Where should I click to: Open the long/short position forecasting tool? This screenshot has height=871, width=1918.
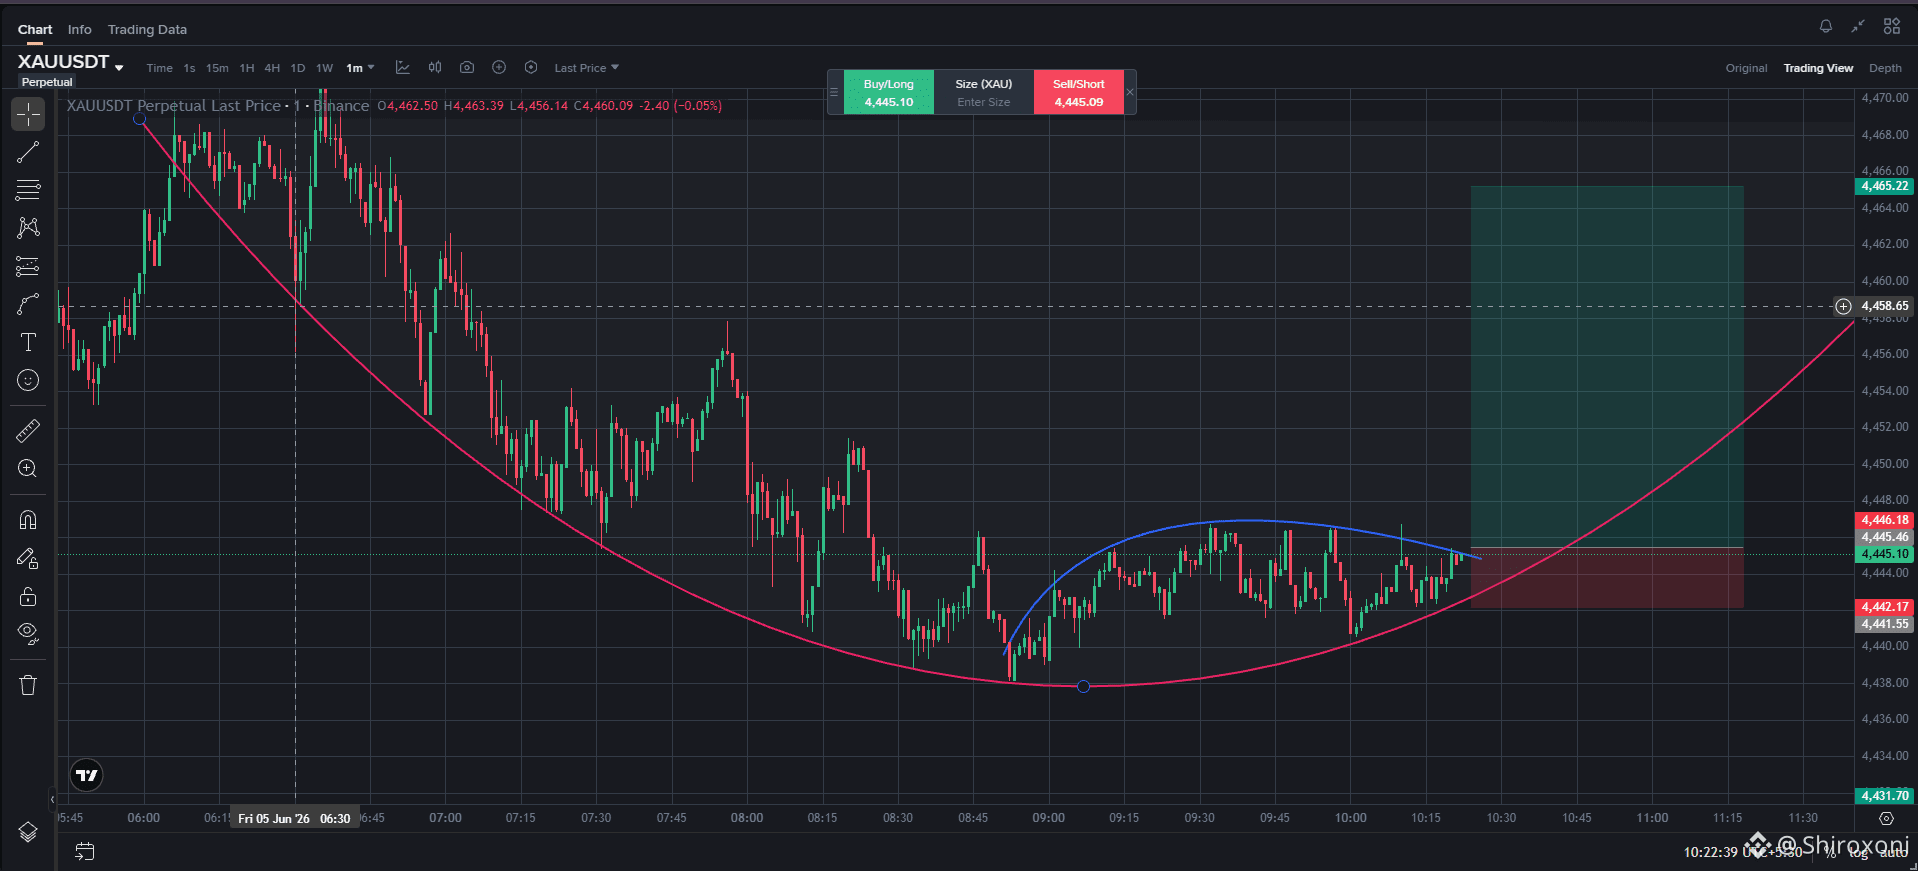click(x=28, y=266)
